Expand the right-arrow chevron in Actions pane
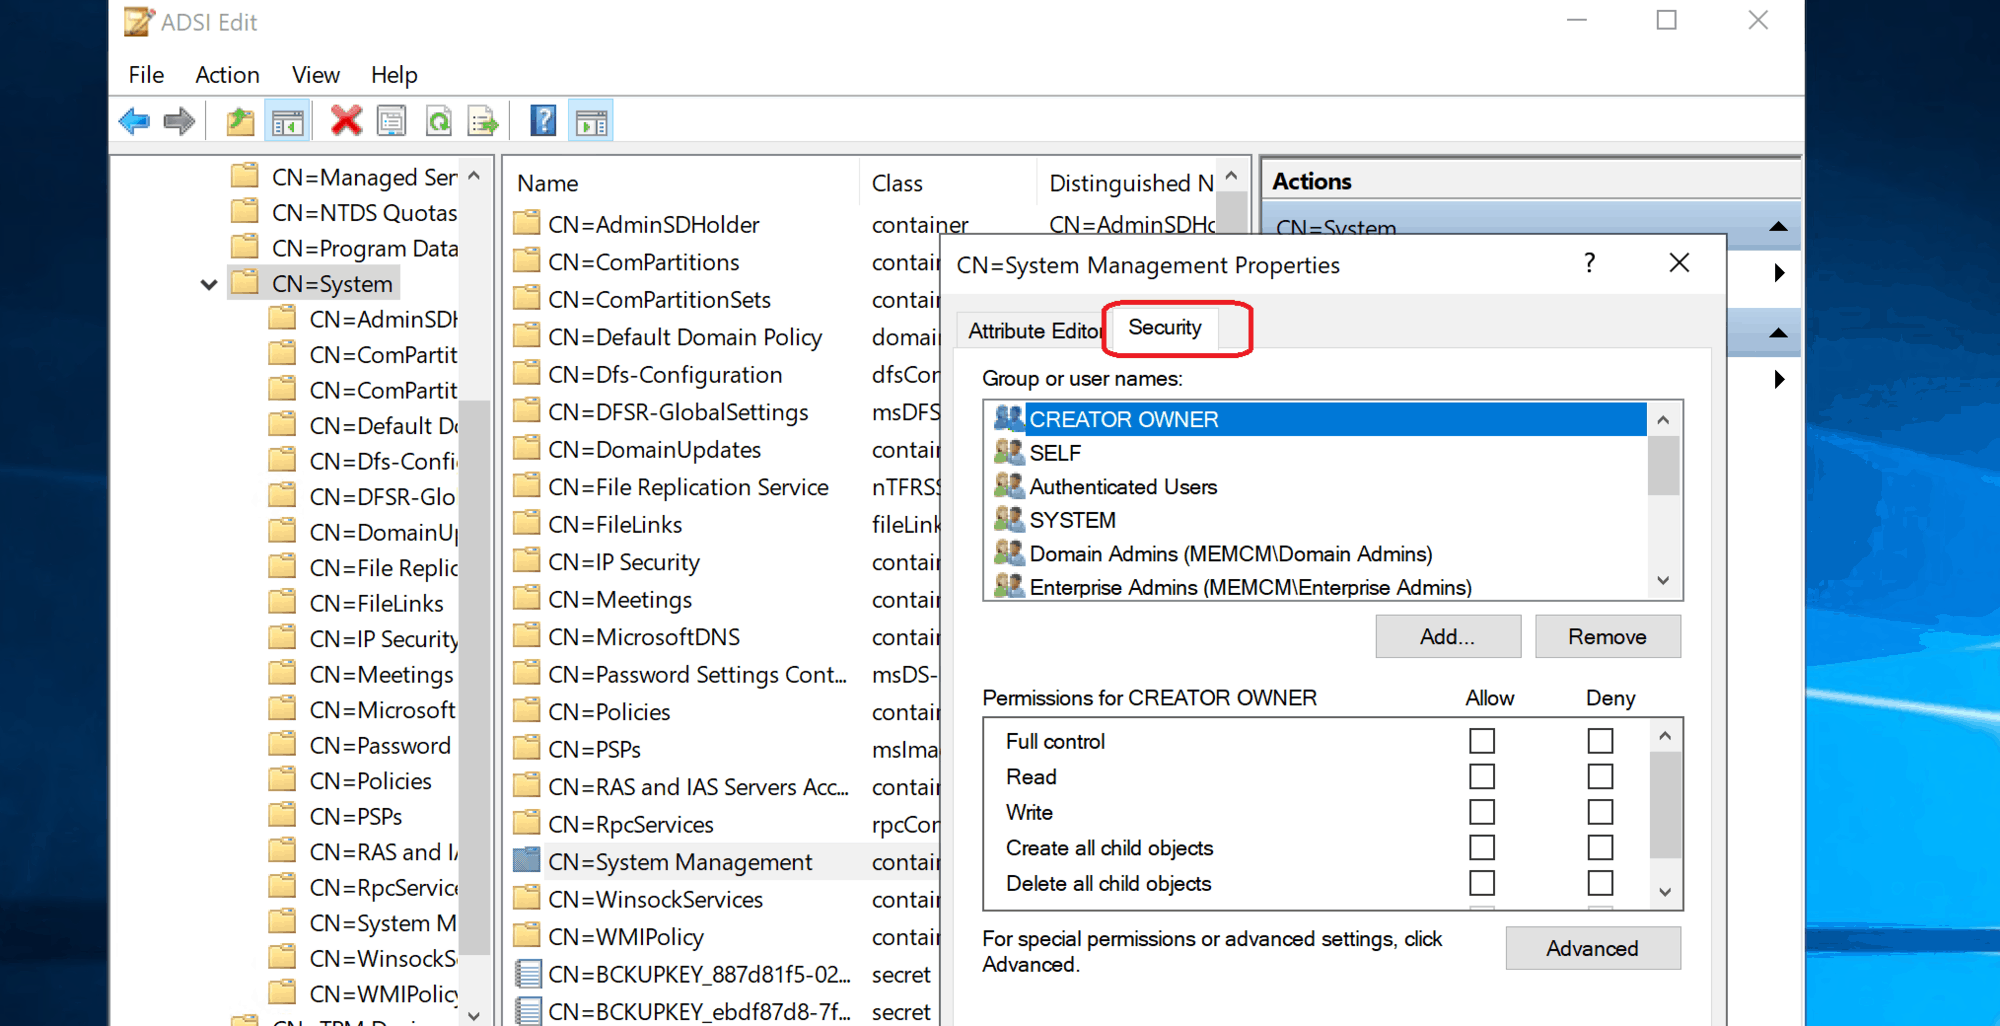2000x1026 pixels. click(x=1779, y=272)
